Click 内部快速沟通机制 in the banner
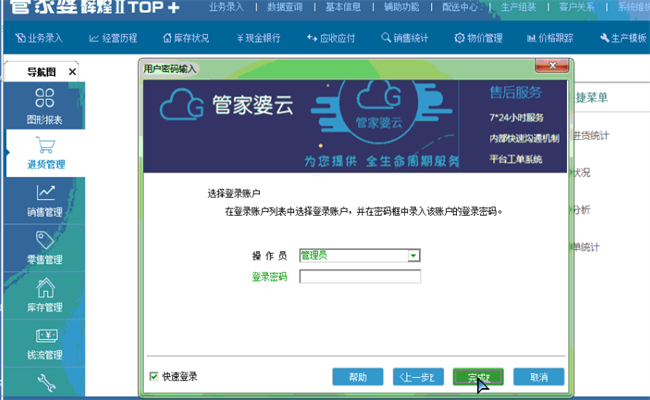This screenshot has height=400, width=650. 524,138
